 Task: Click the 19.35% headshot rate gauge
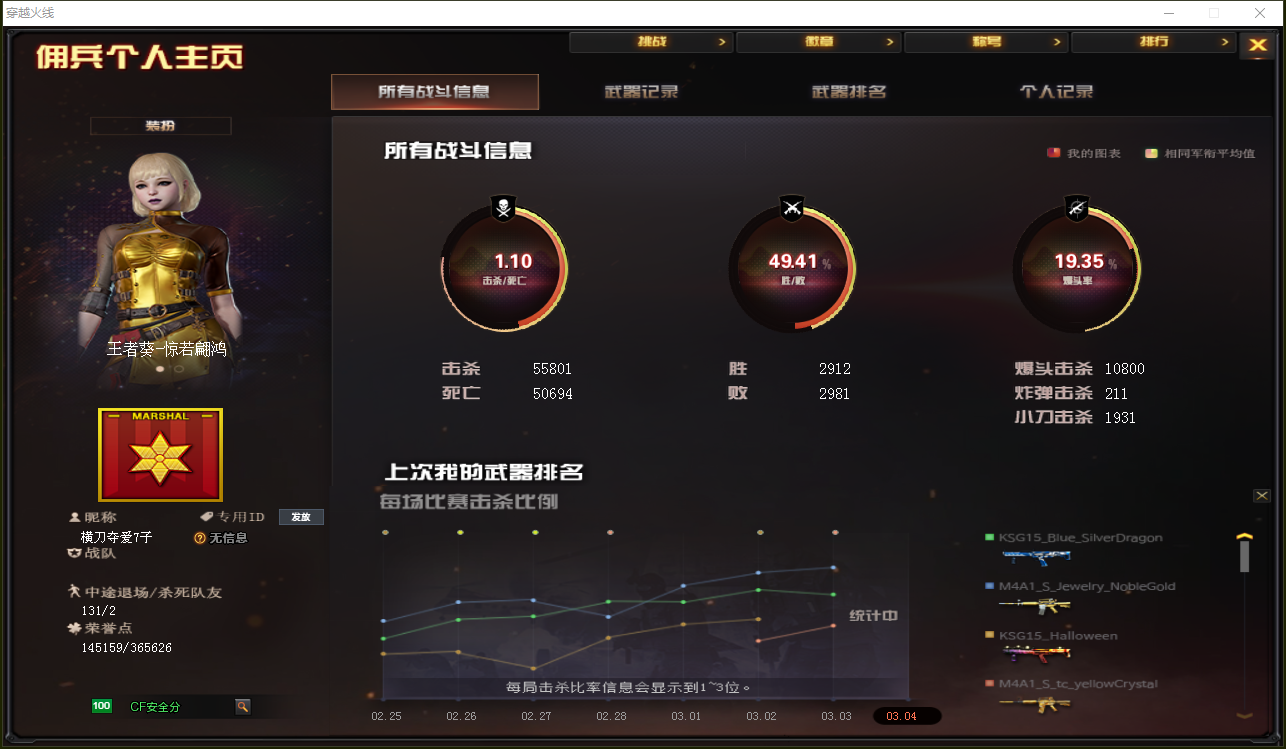(1077, 268)
